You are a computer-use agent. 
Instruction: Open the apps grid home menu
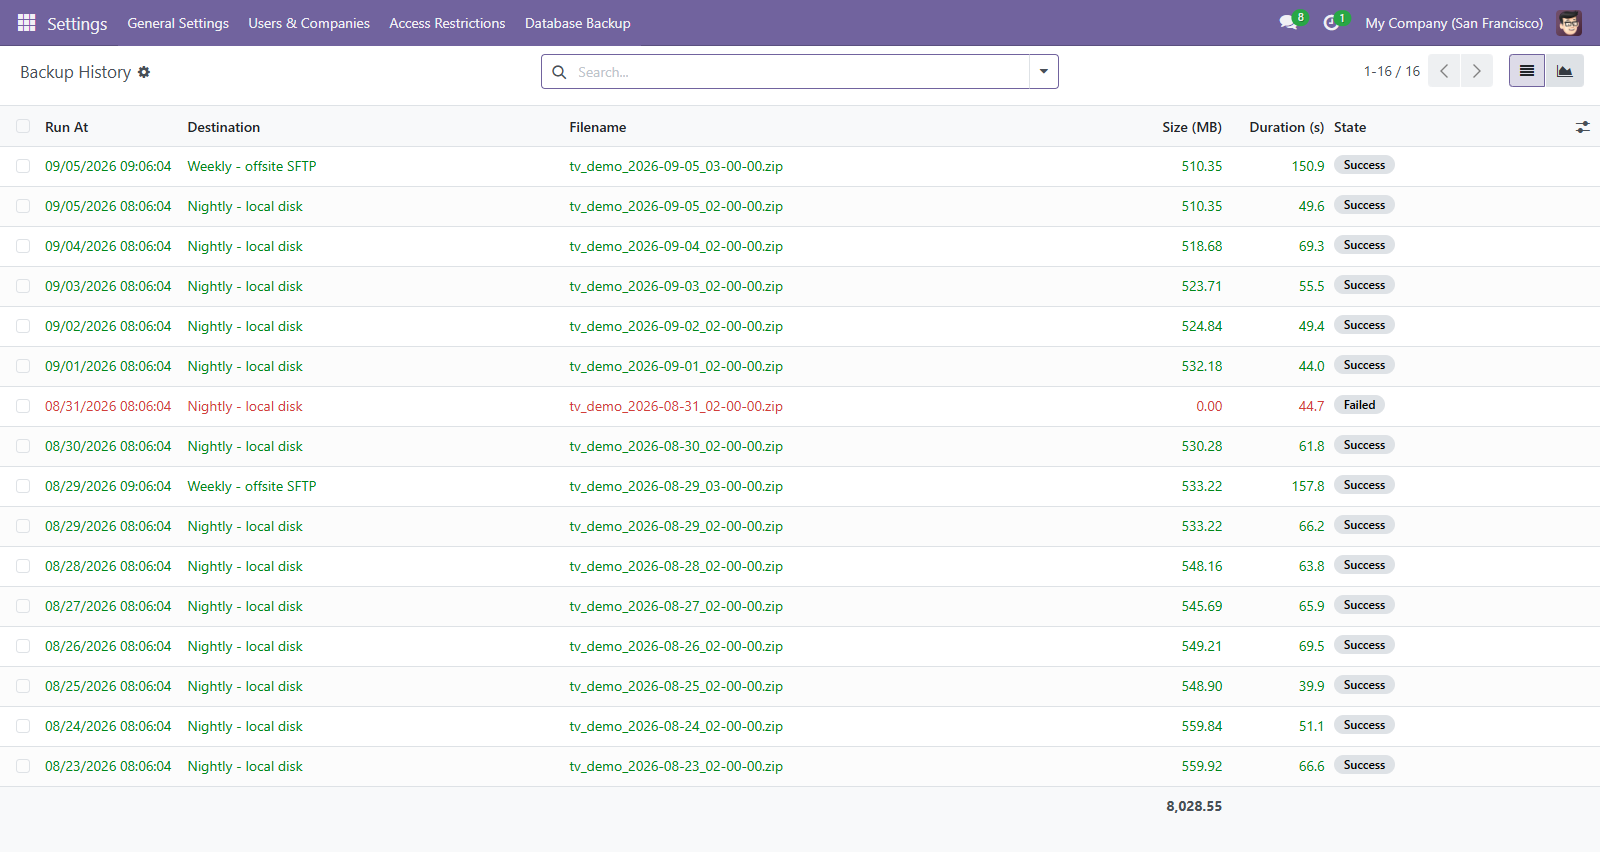27,22
